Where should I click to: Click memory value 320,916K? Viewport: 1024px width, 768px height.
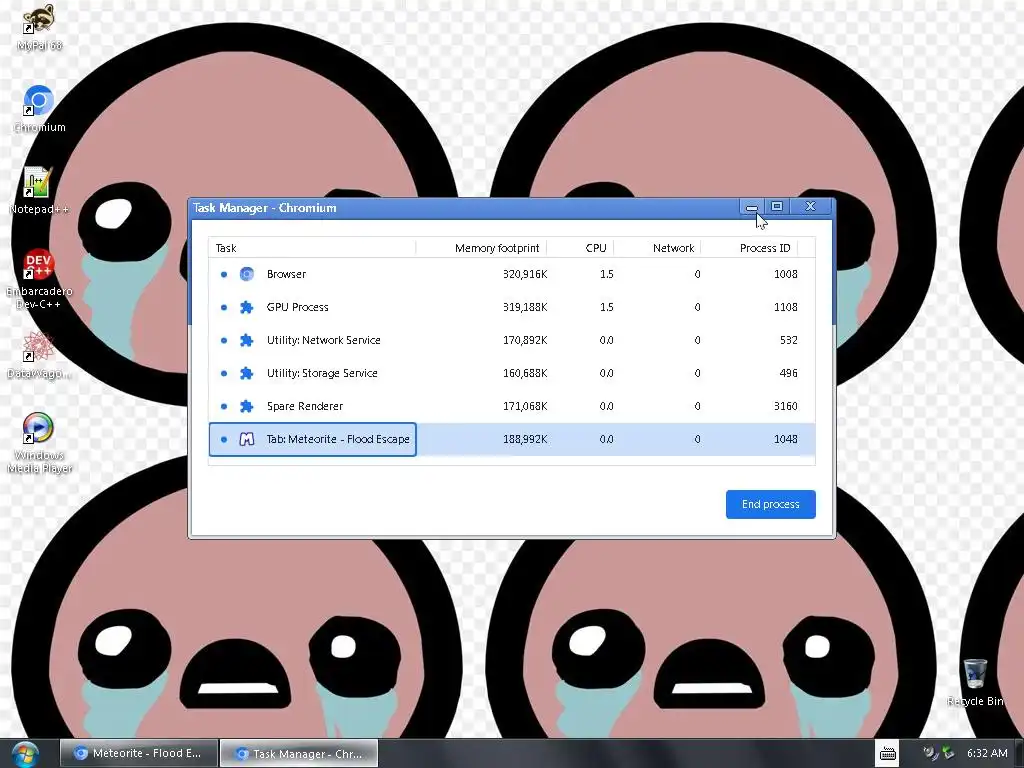[x=525, y=274]
